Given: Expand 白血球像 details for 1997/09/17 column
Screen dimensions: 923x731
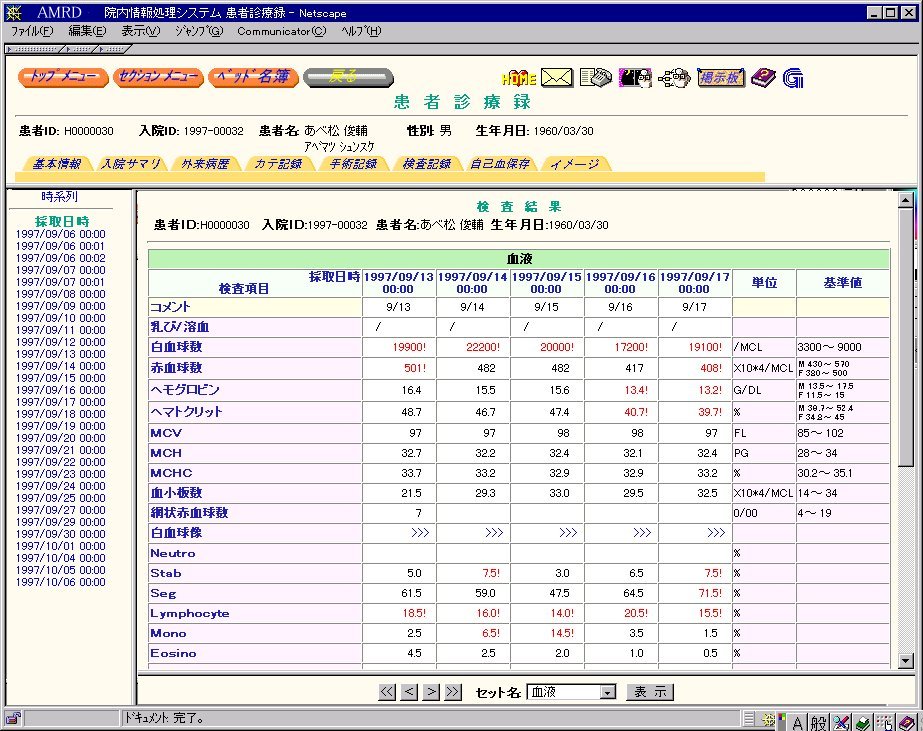Looking at the screenshot, I should click(716, 533).
